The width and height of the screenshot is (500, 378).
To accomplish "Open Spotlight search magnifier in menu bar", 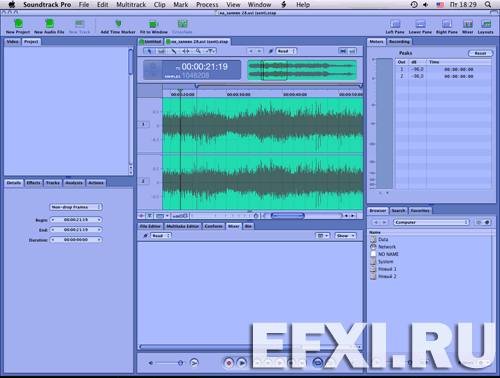I will coord(488,5).
